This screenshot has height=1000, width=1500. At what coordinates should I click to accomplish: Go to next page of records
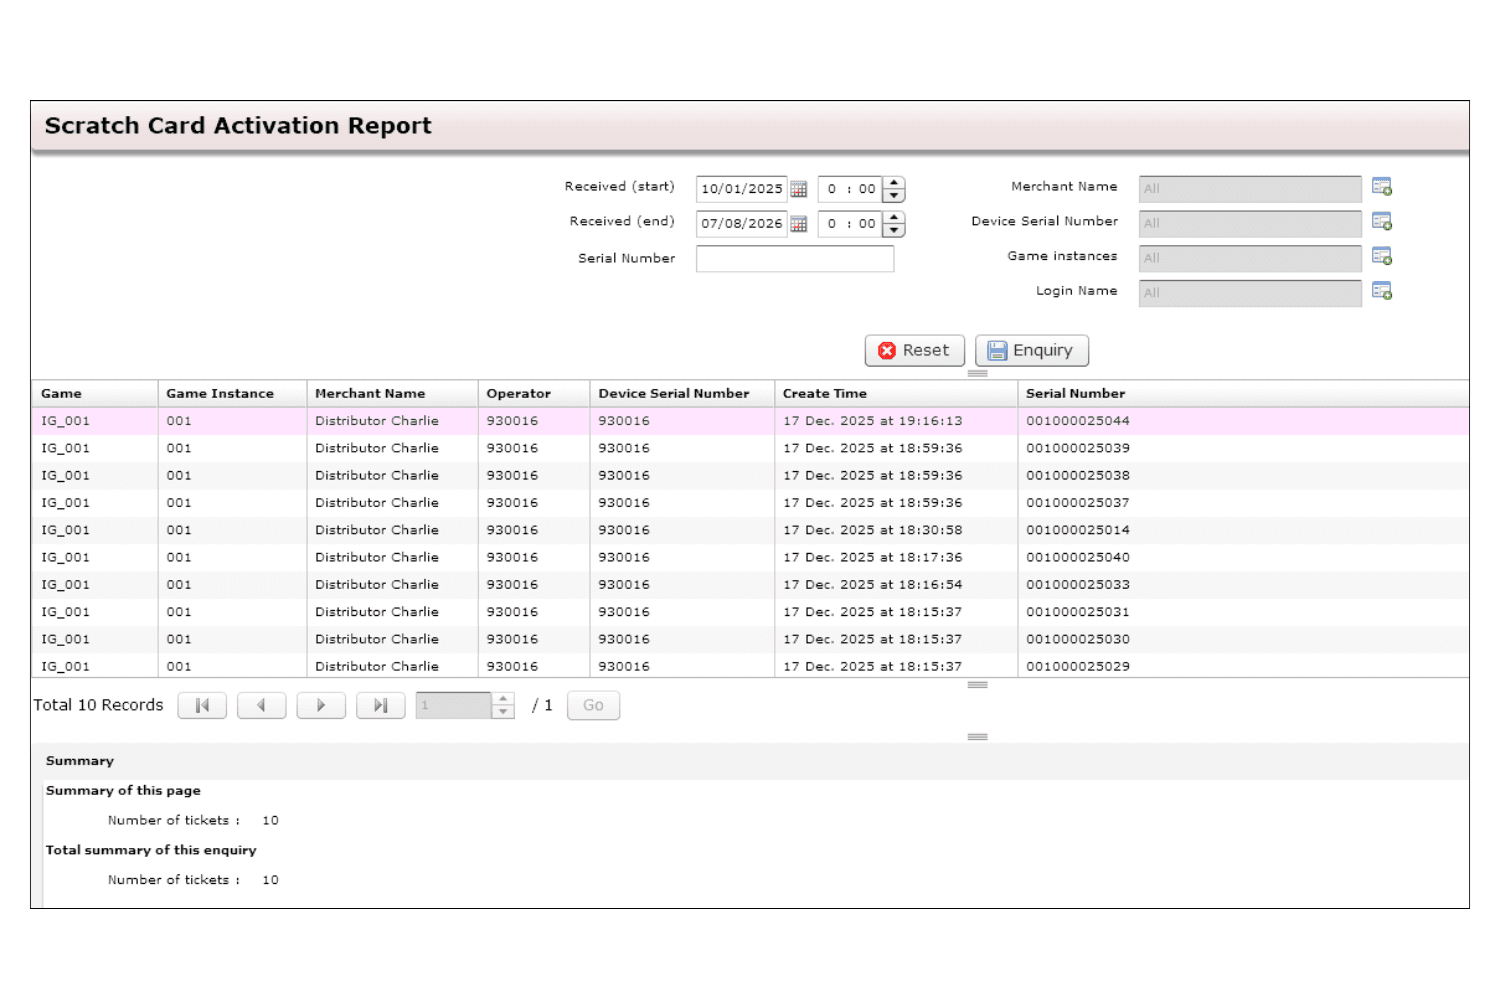point(321,705)
